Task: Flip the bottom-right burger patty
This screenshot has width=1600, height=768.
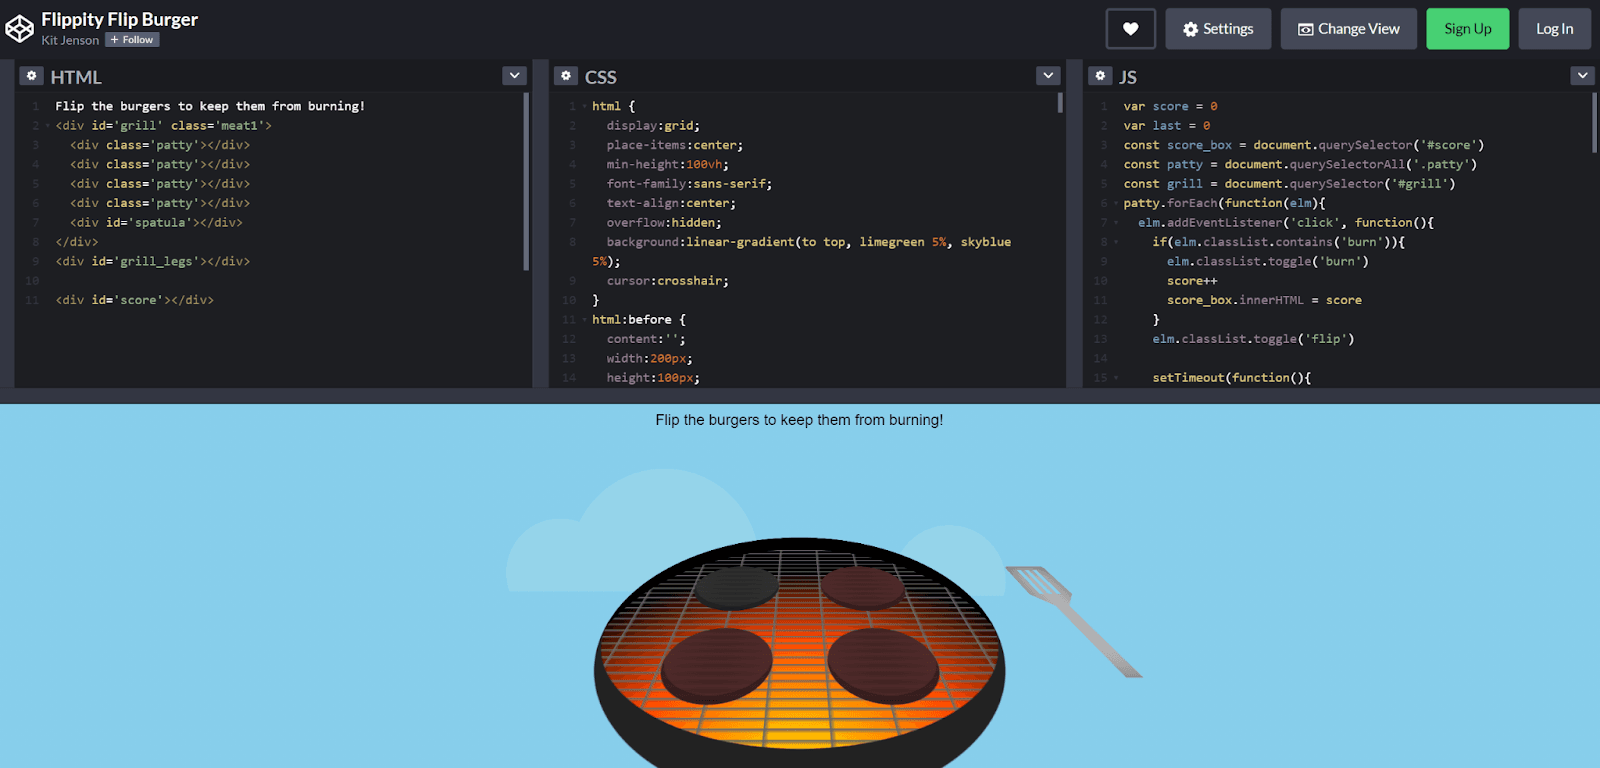Action: 882,664
